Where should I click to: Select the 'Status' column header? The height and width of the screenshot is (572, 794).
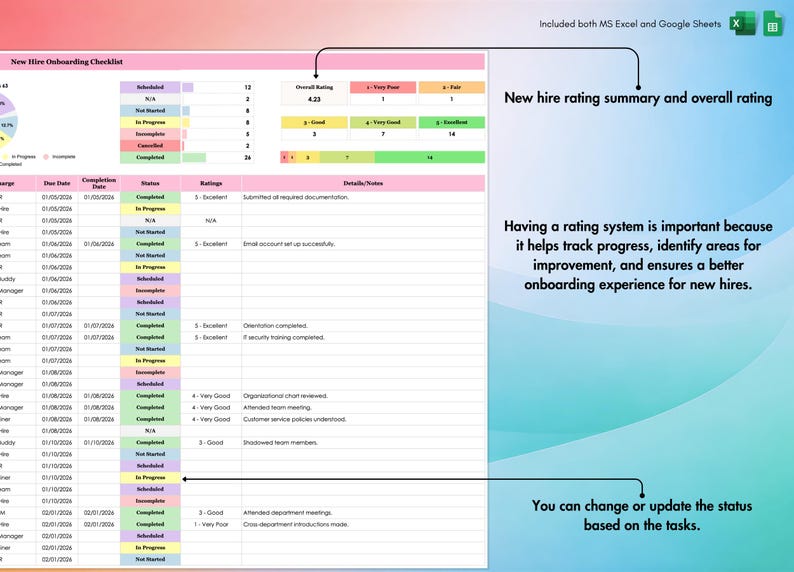pos(150,183)
